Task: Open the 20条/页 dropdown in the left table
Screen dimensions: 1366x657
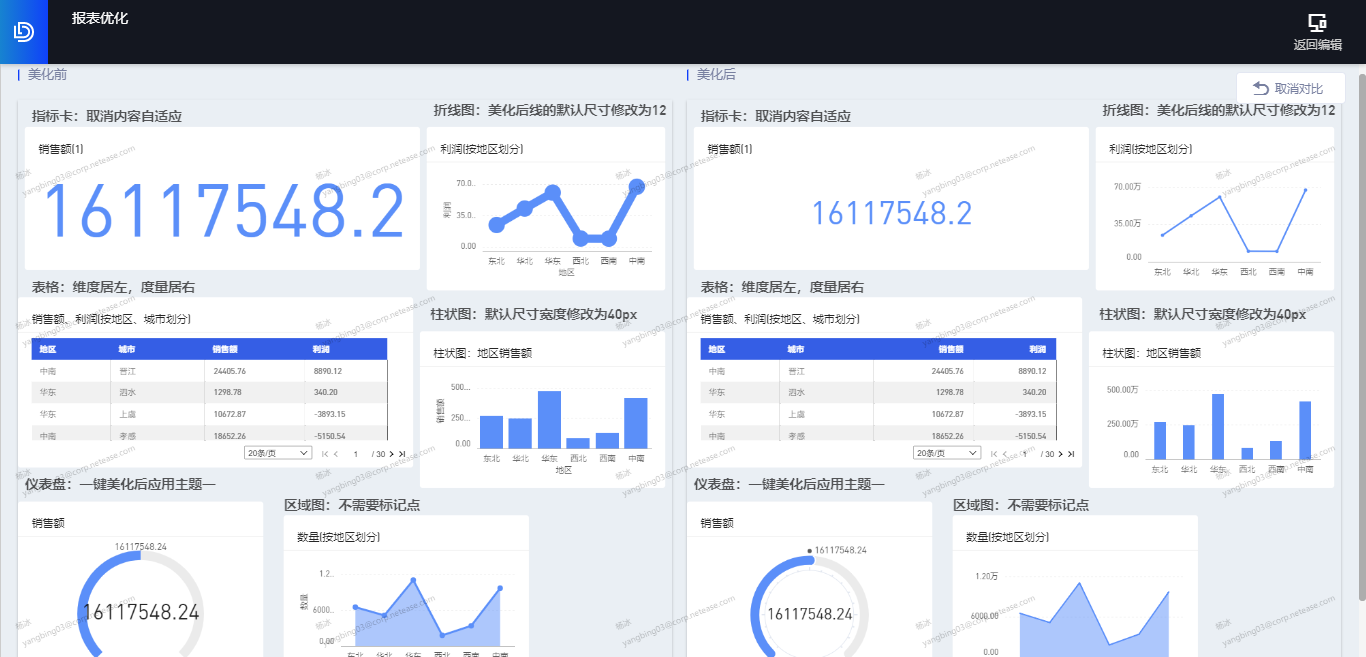Action: [x=277, y=453]
